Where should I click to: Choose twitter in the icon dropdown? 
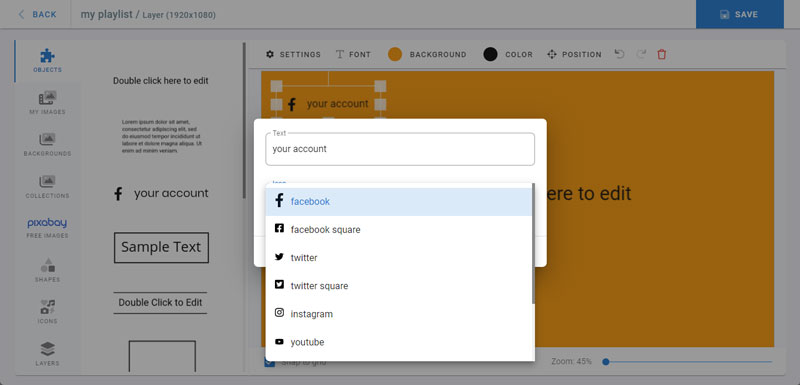pos(398,258)
